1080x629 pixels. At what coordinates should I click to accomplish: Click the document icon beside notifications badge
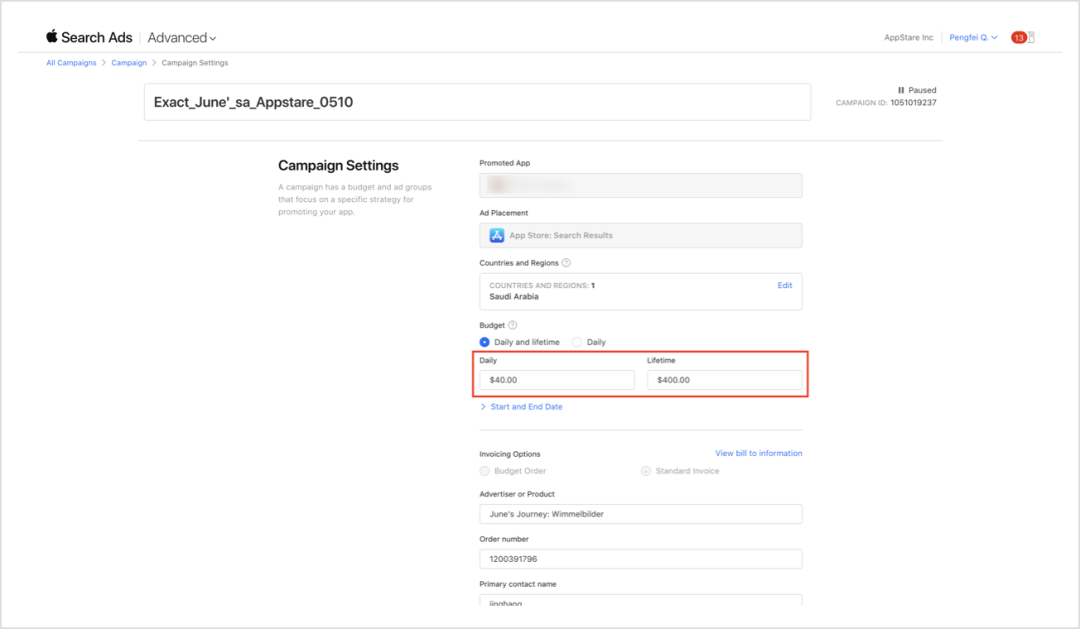pos(1031,38)
